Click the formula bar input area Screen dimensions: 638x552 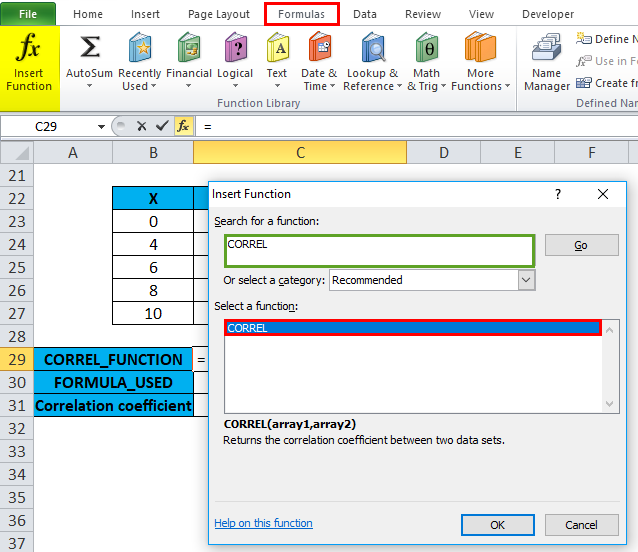coord(417,127)
